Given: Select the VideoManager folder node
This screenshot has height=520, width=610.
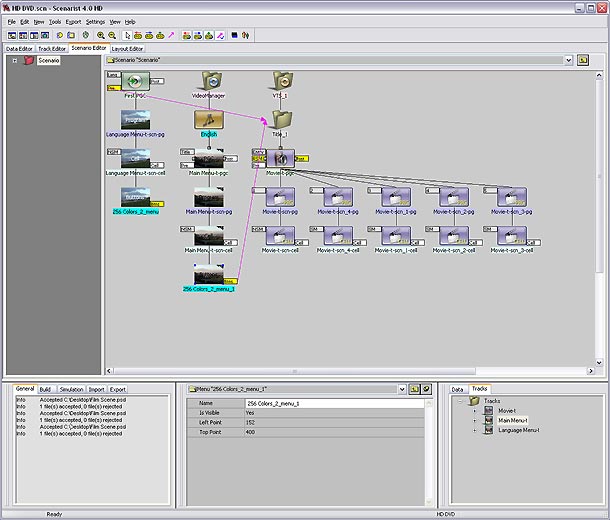Looking at the screenshot, I should coord(210,81).
